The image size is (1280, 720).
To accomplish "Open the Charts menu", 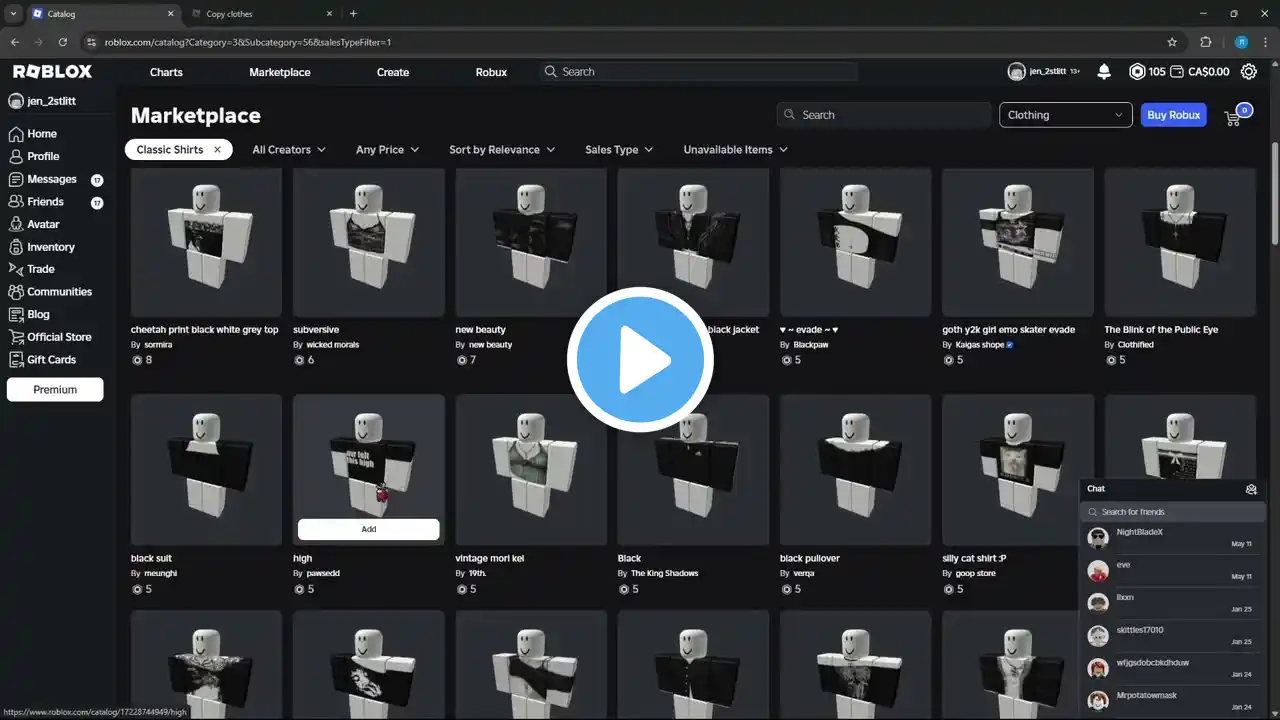I will coord(166,72).
